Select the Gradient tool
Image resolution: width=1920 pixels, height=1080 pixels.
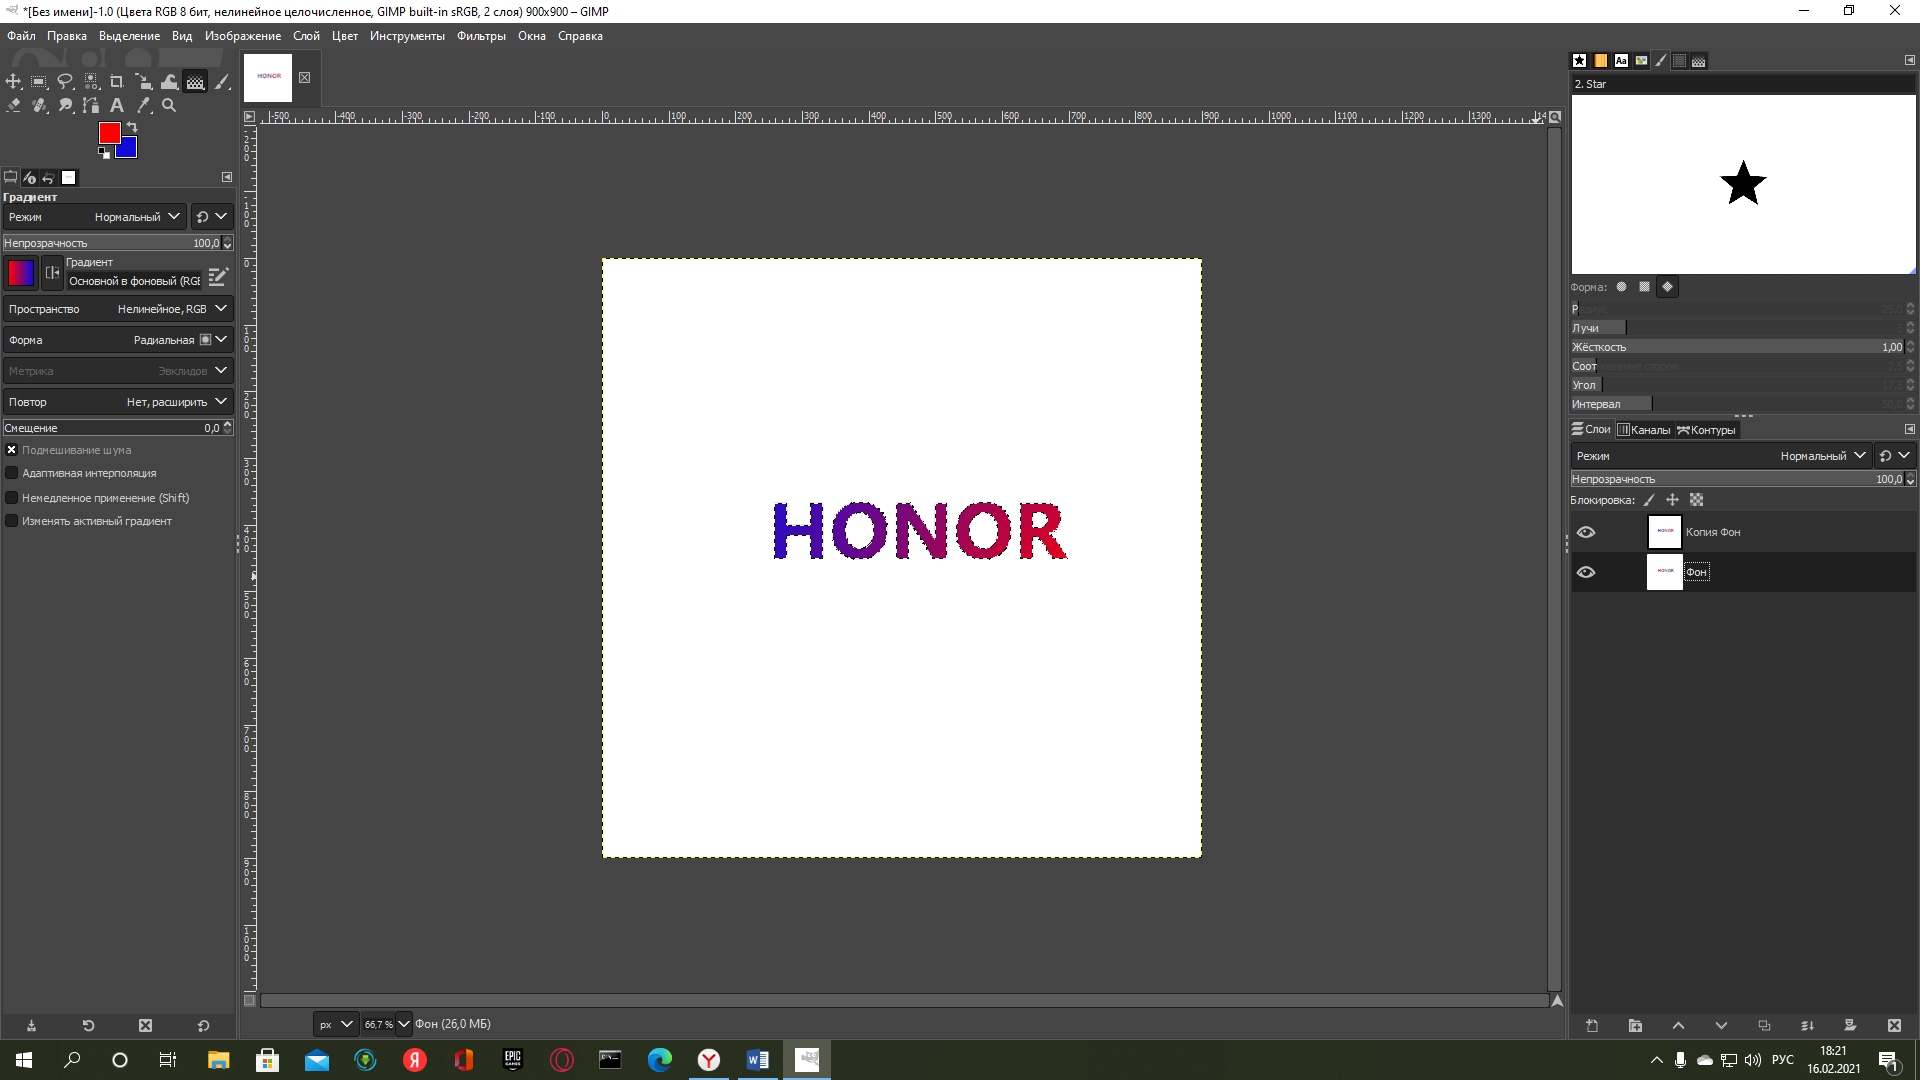pyautogui.click(x=196, y=82)
